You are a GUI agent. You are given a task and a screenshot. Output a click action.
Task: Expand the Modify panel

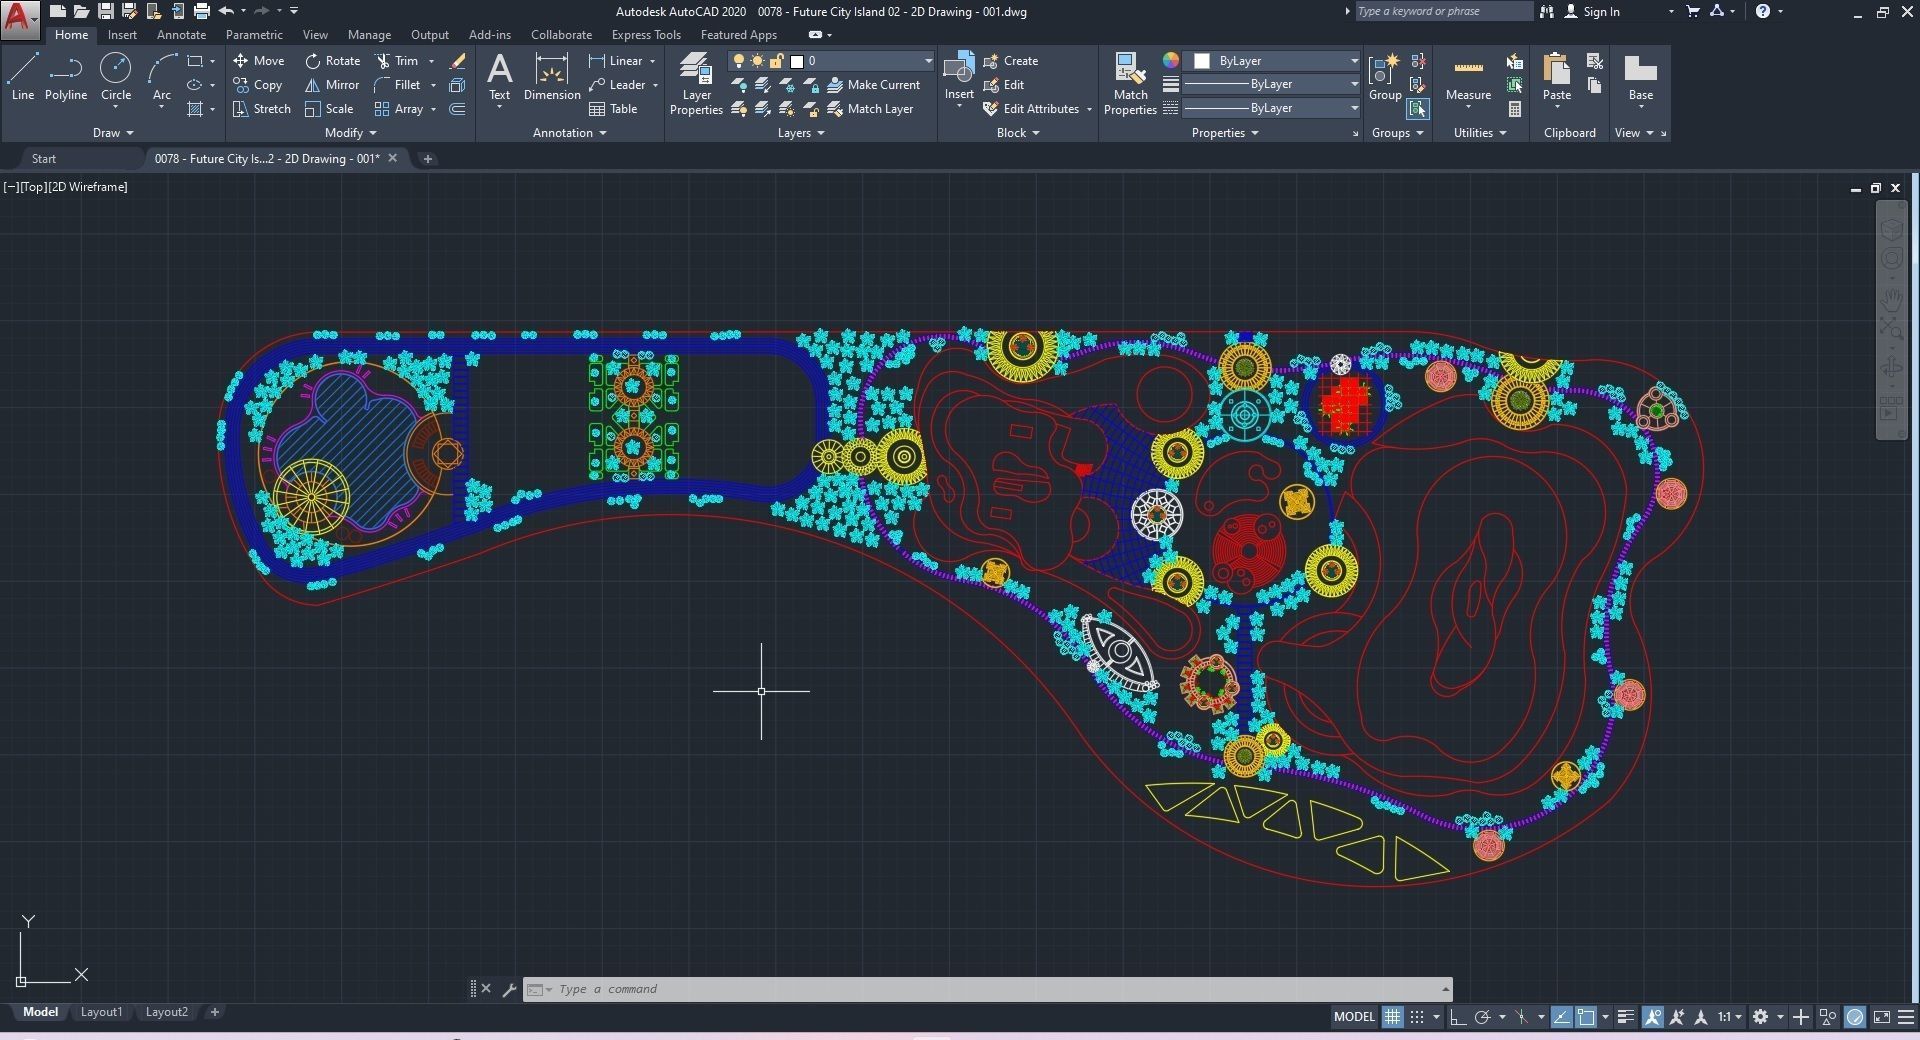pyautogui.click(x=351, y=133)
